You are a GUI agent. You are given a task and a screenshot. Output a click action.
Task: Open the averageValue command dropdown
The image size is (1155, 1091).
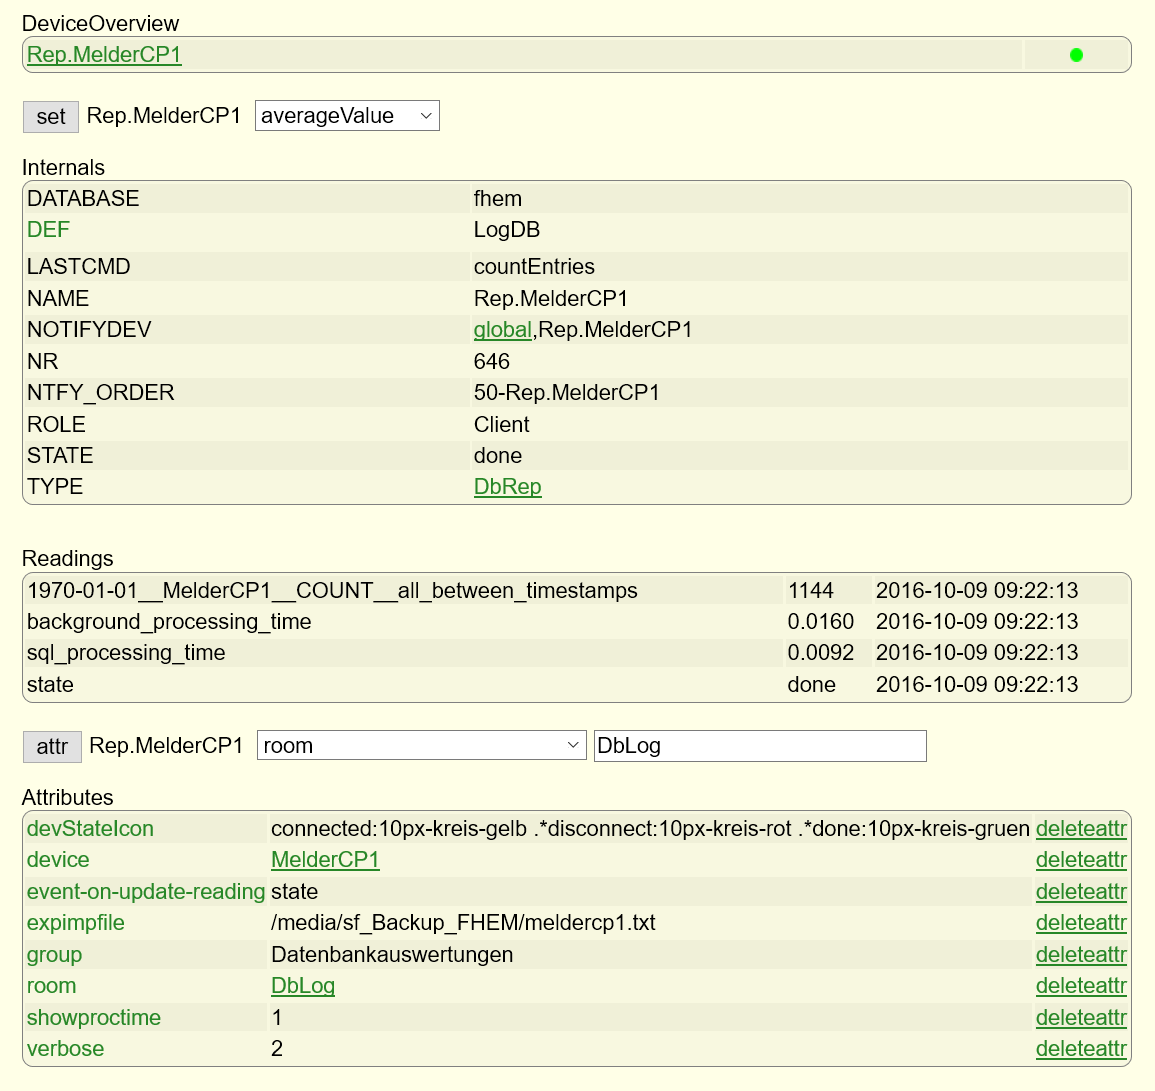pyautogui.click(x=346, y=116)
